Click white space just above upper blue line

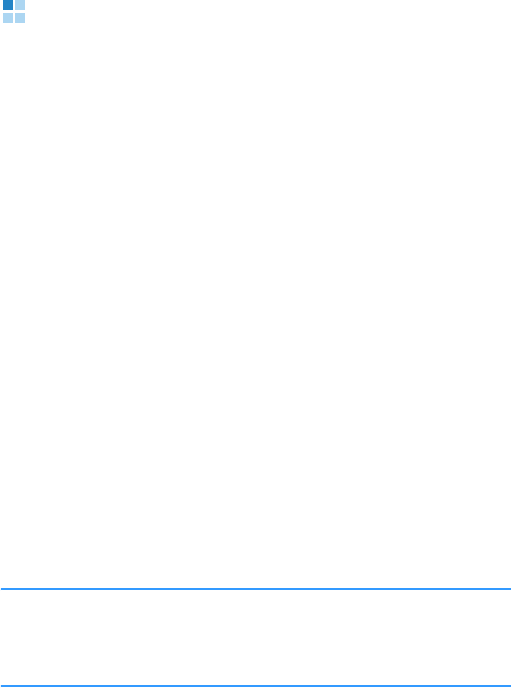(256, 581)
